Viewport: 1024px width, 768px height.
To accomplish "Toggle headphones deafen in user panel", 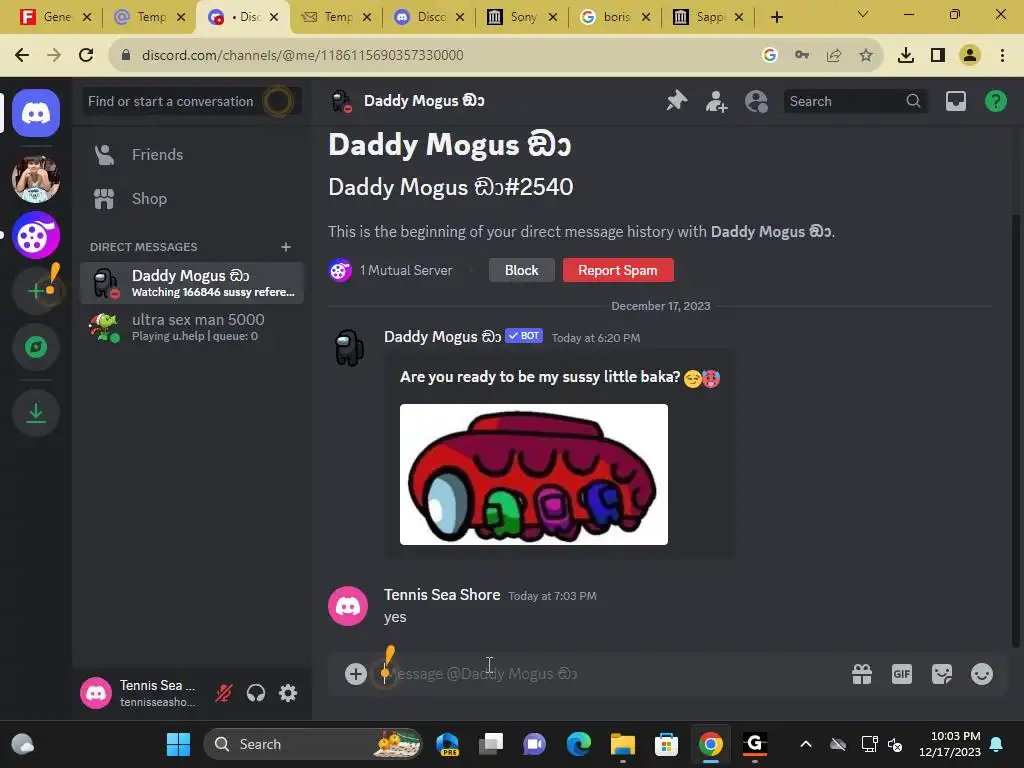I will point(256,693).
